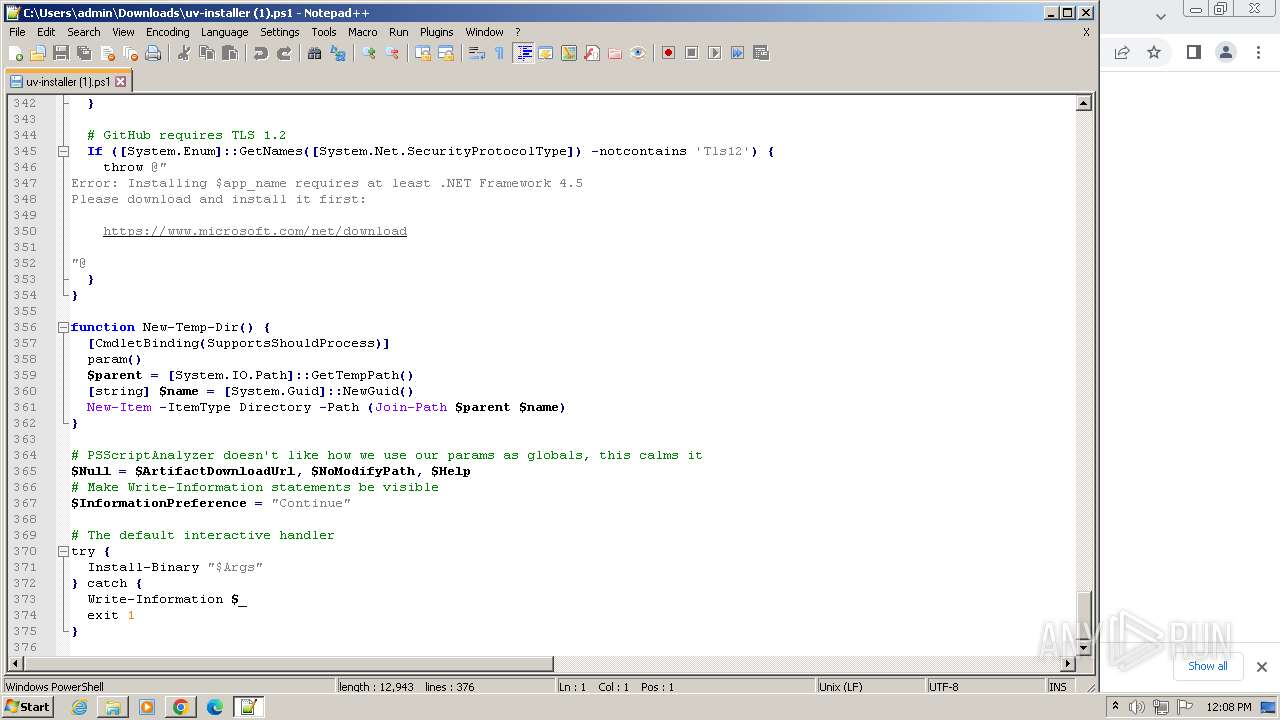Collapse New-Temp-Dir function fold at line 356
The width and height of the screenshot is (1280, 720).
tap(63, 327)
